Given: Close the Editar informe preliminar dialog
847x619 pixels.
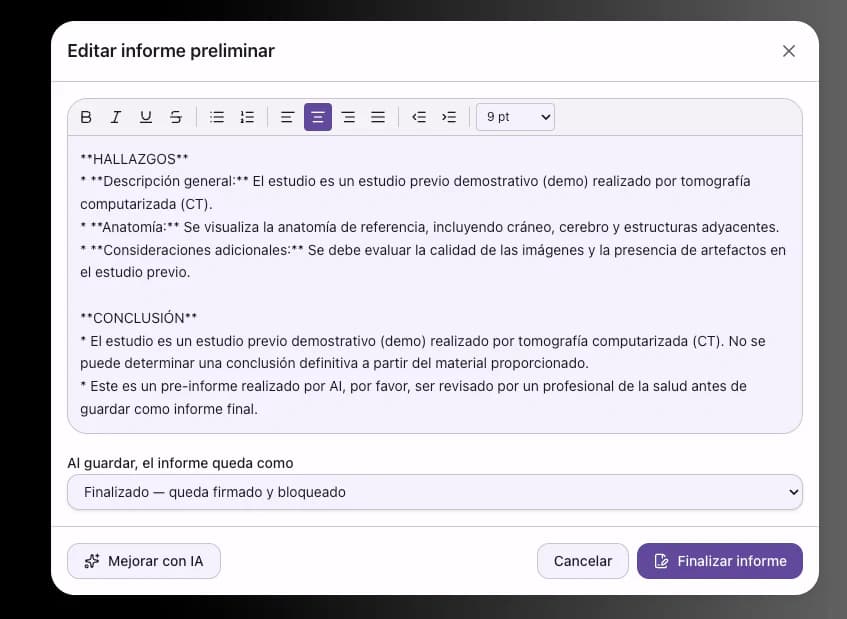Looking at the screenshot, I should [789, 51].
